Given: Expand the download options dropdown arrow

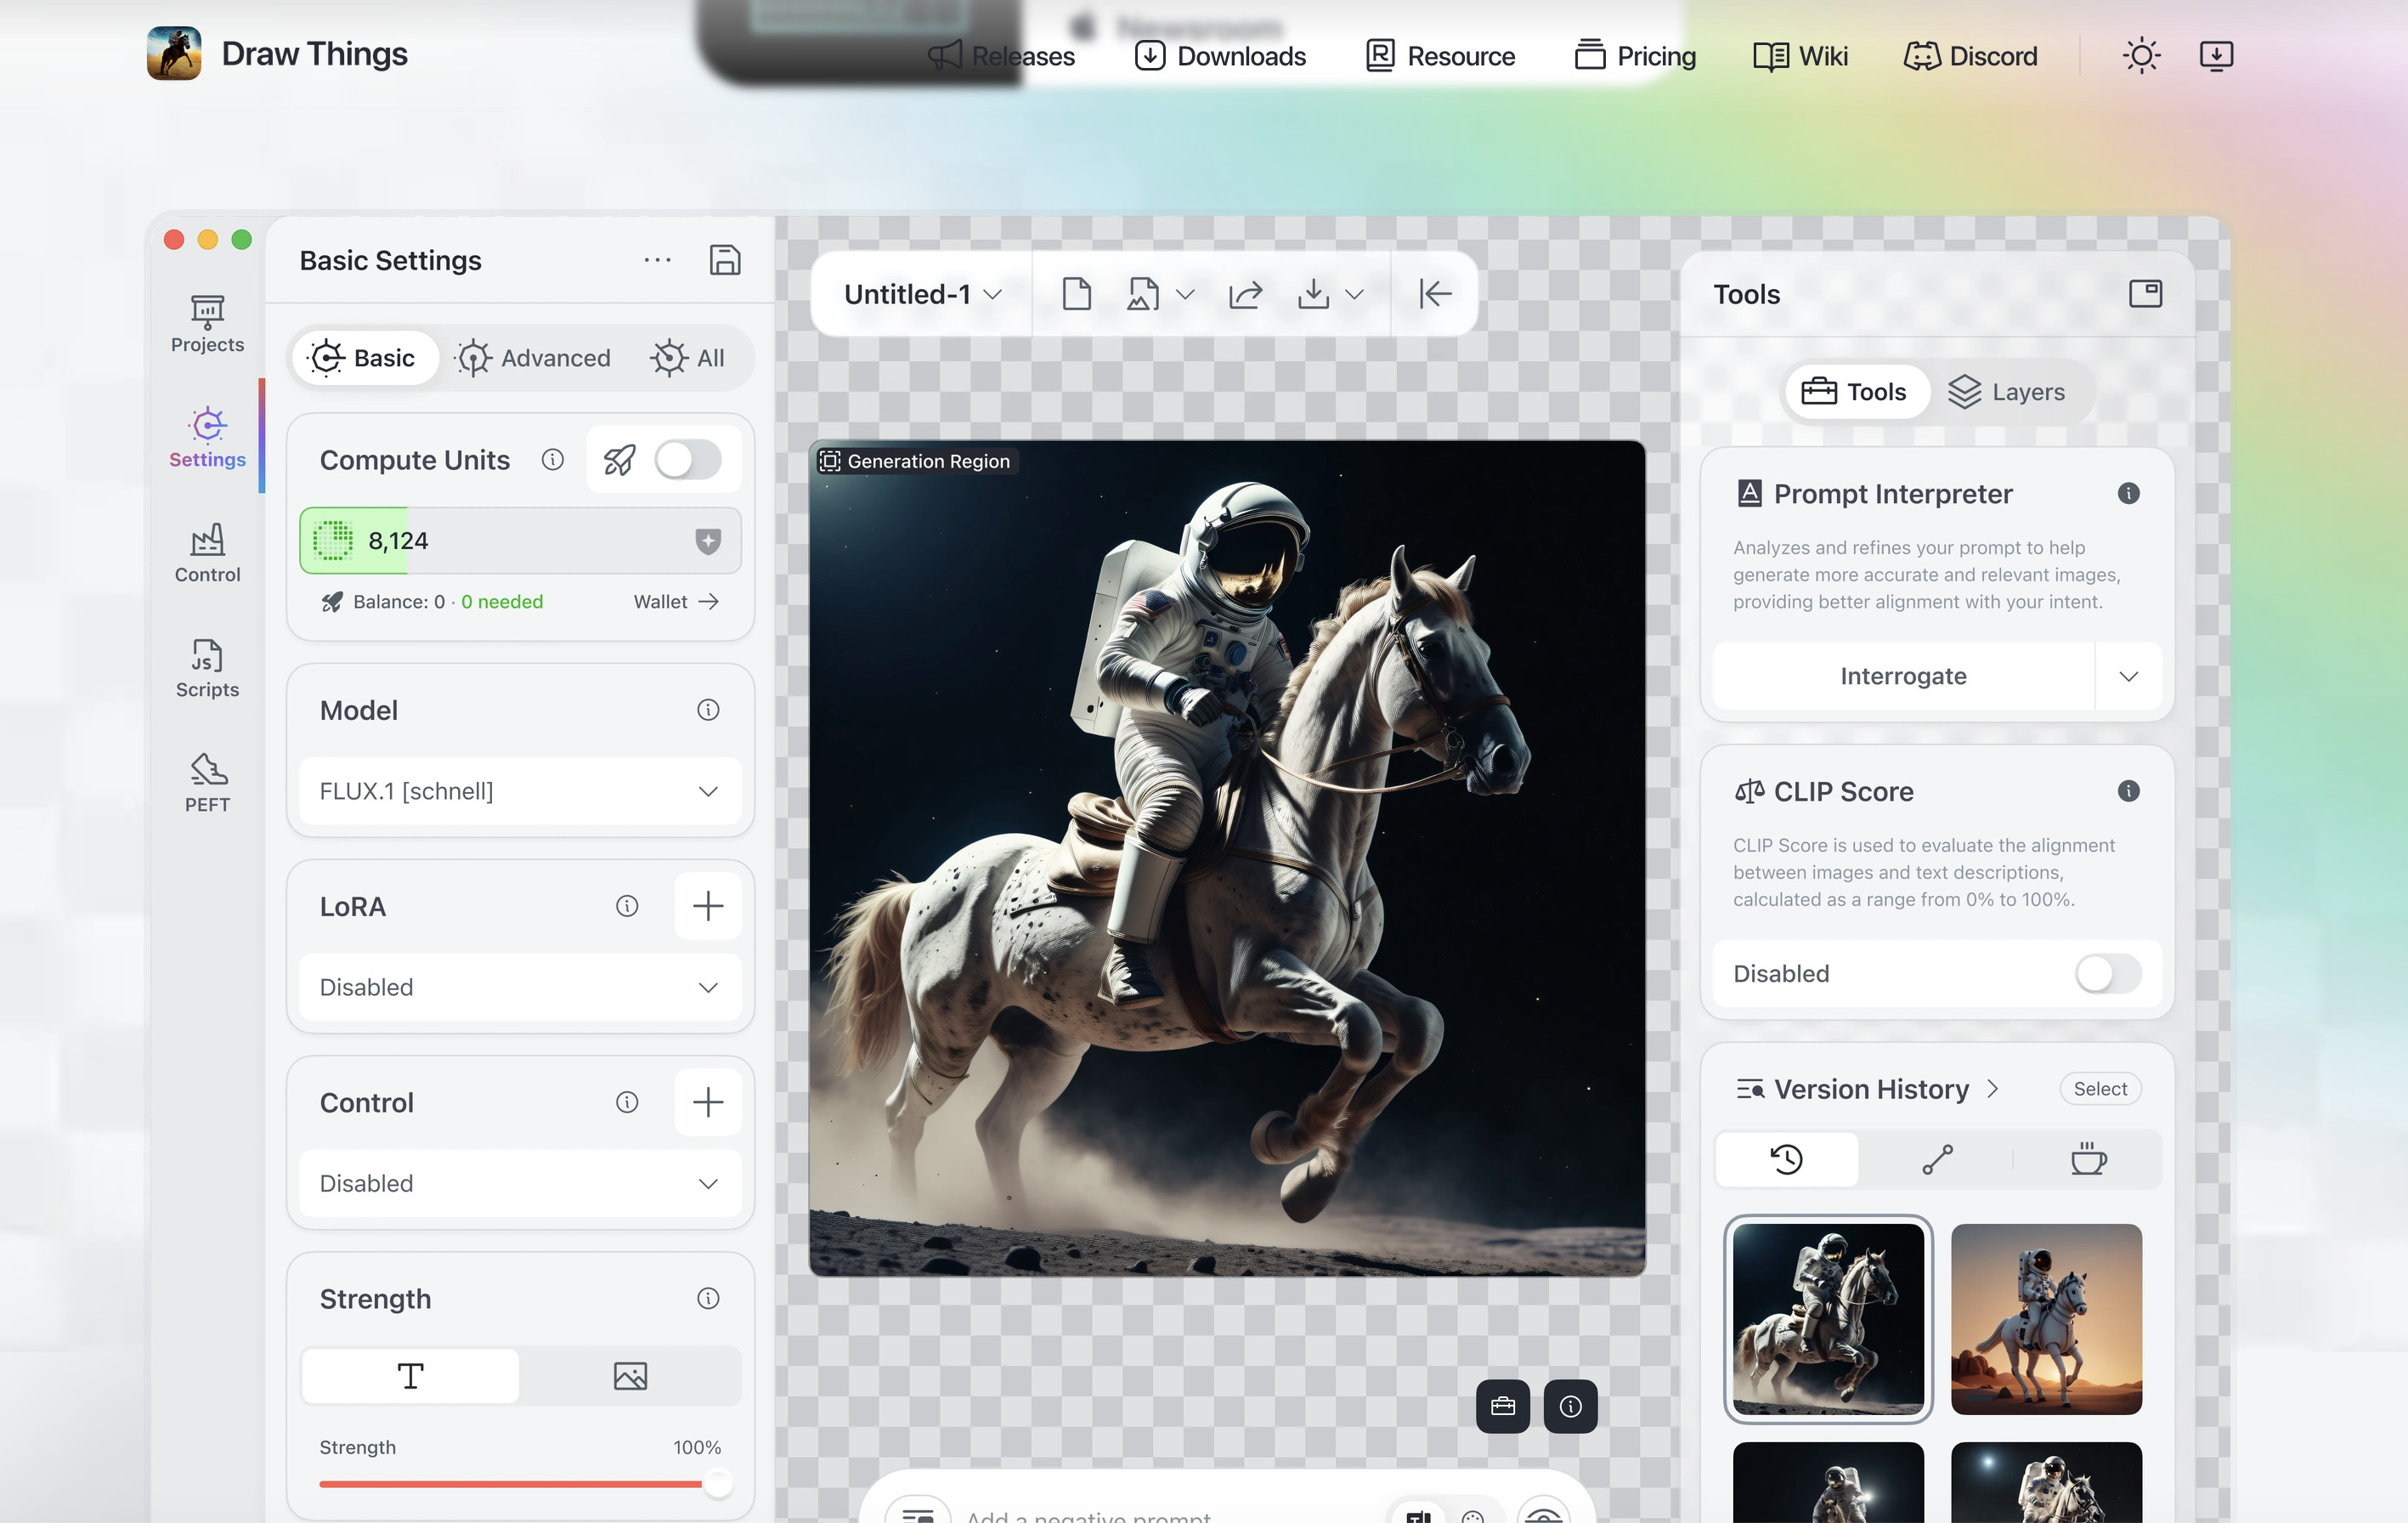Looking at the screenshot, I should pyautogui.click(x=1354, y=294).
